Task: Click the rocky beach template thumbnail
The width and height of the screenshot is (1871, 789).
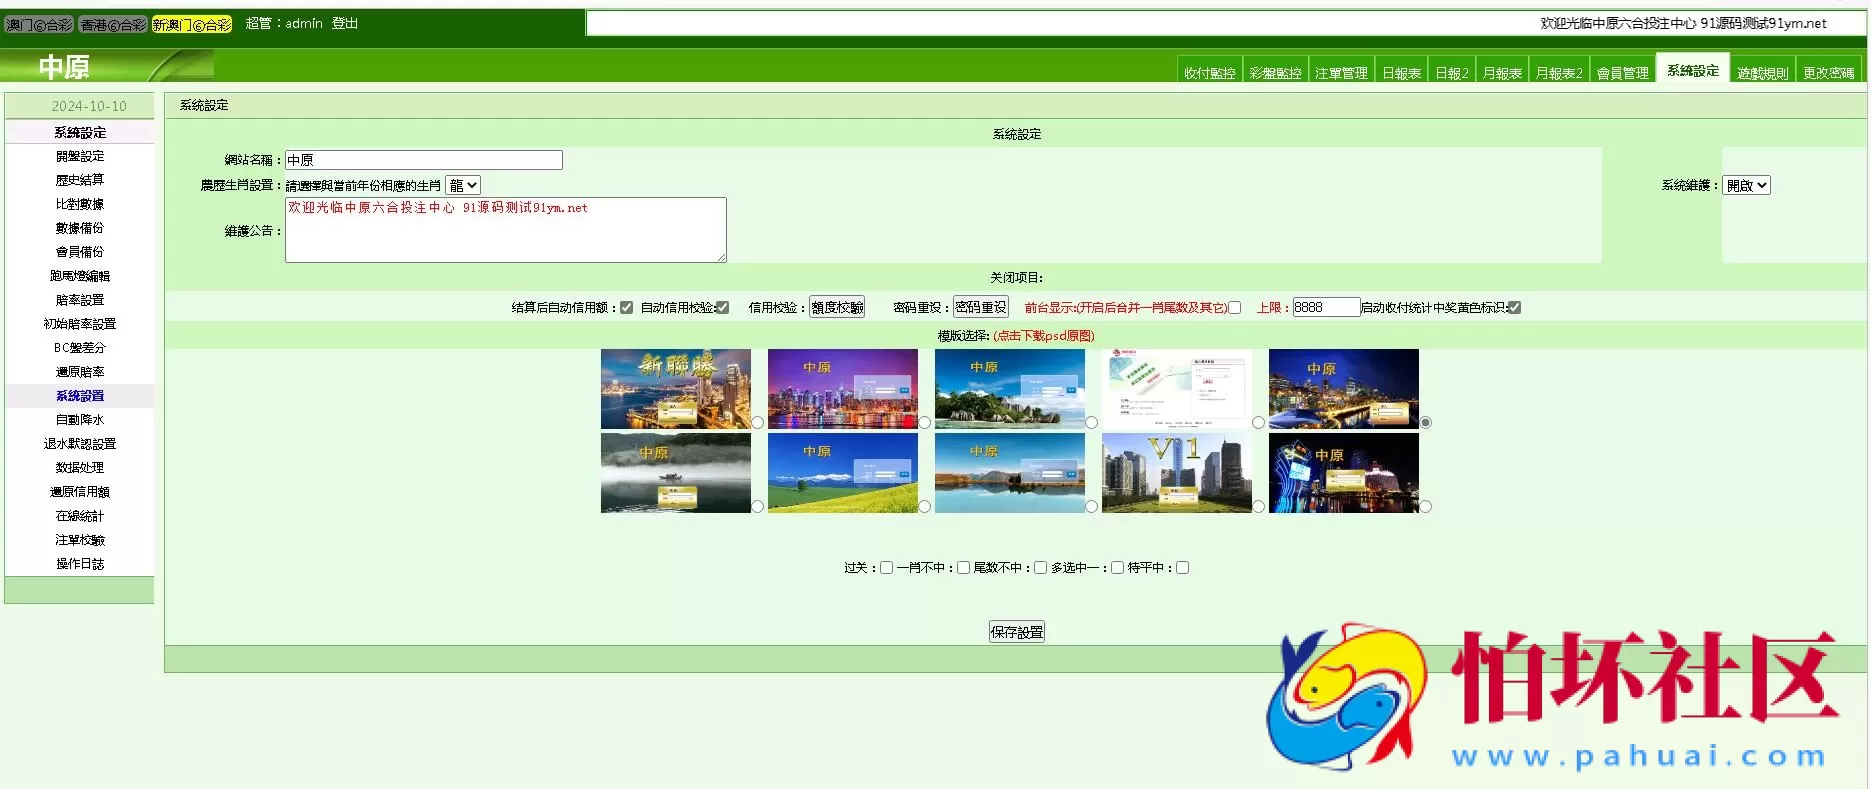Action: [x=1010, y=389]
